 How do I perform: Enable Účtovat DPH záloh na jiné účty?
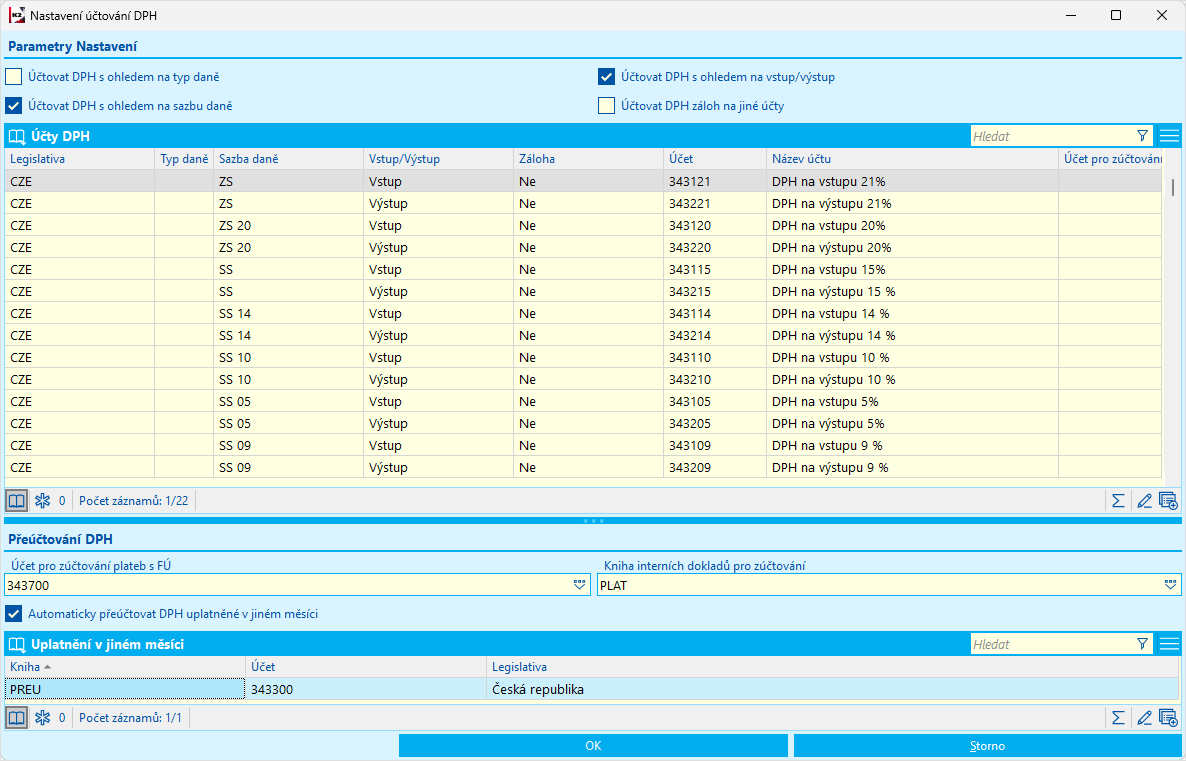[606, 106]
